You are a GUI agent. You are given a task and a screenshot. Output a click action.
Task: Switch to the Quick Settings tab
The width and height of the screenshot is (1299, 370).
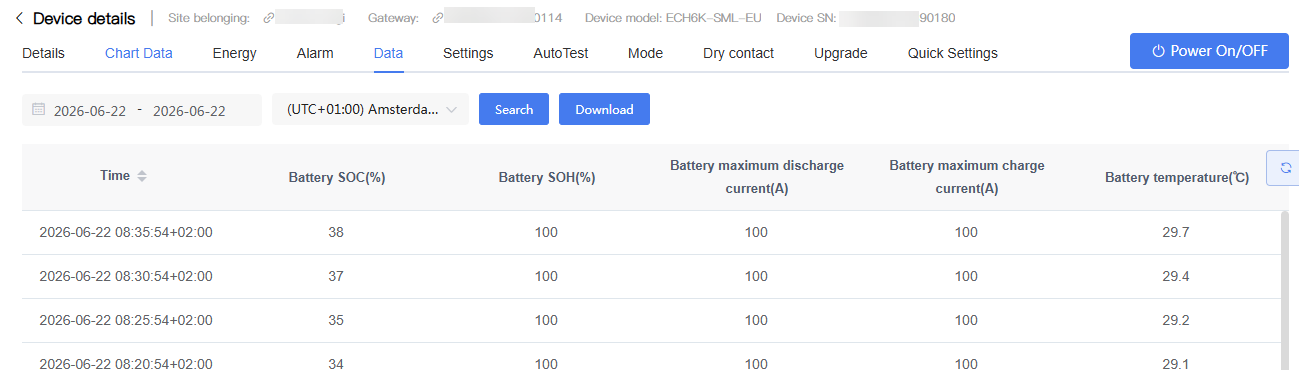pos(953,53)
